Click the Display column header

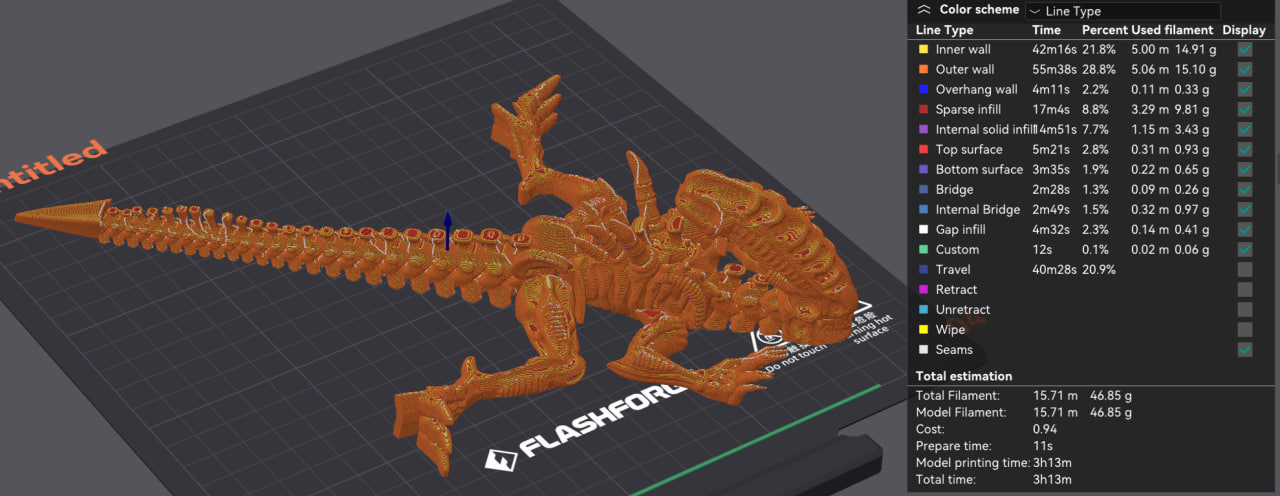[x=1243, y=30]
